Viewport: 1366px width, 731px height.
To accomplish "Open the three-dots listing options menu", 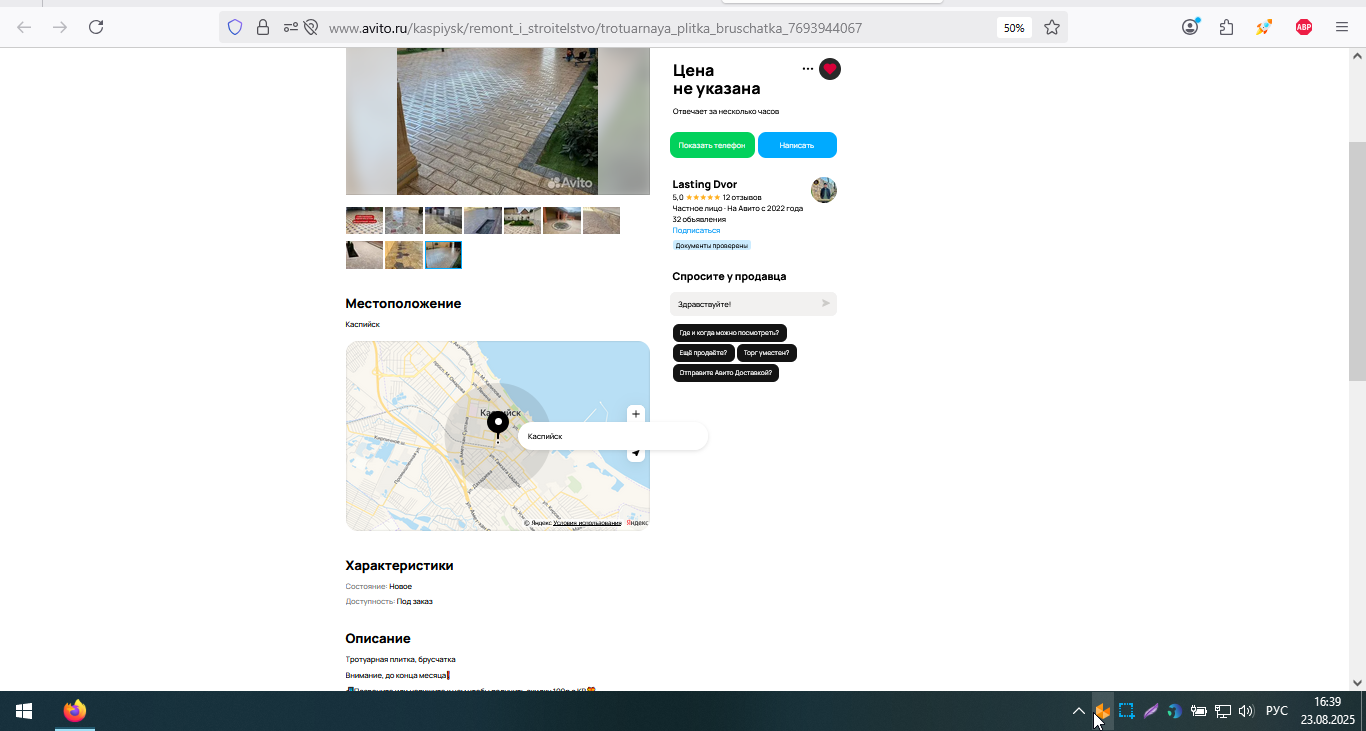I will tap(808, 69).
